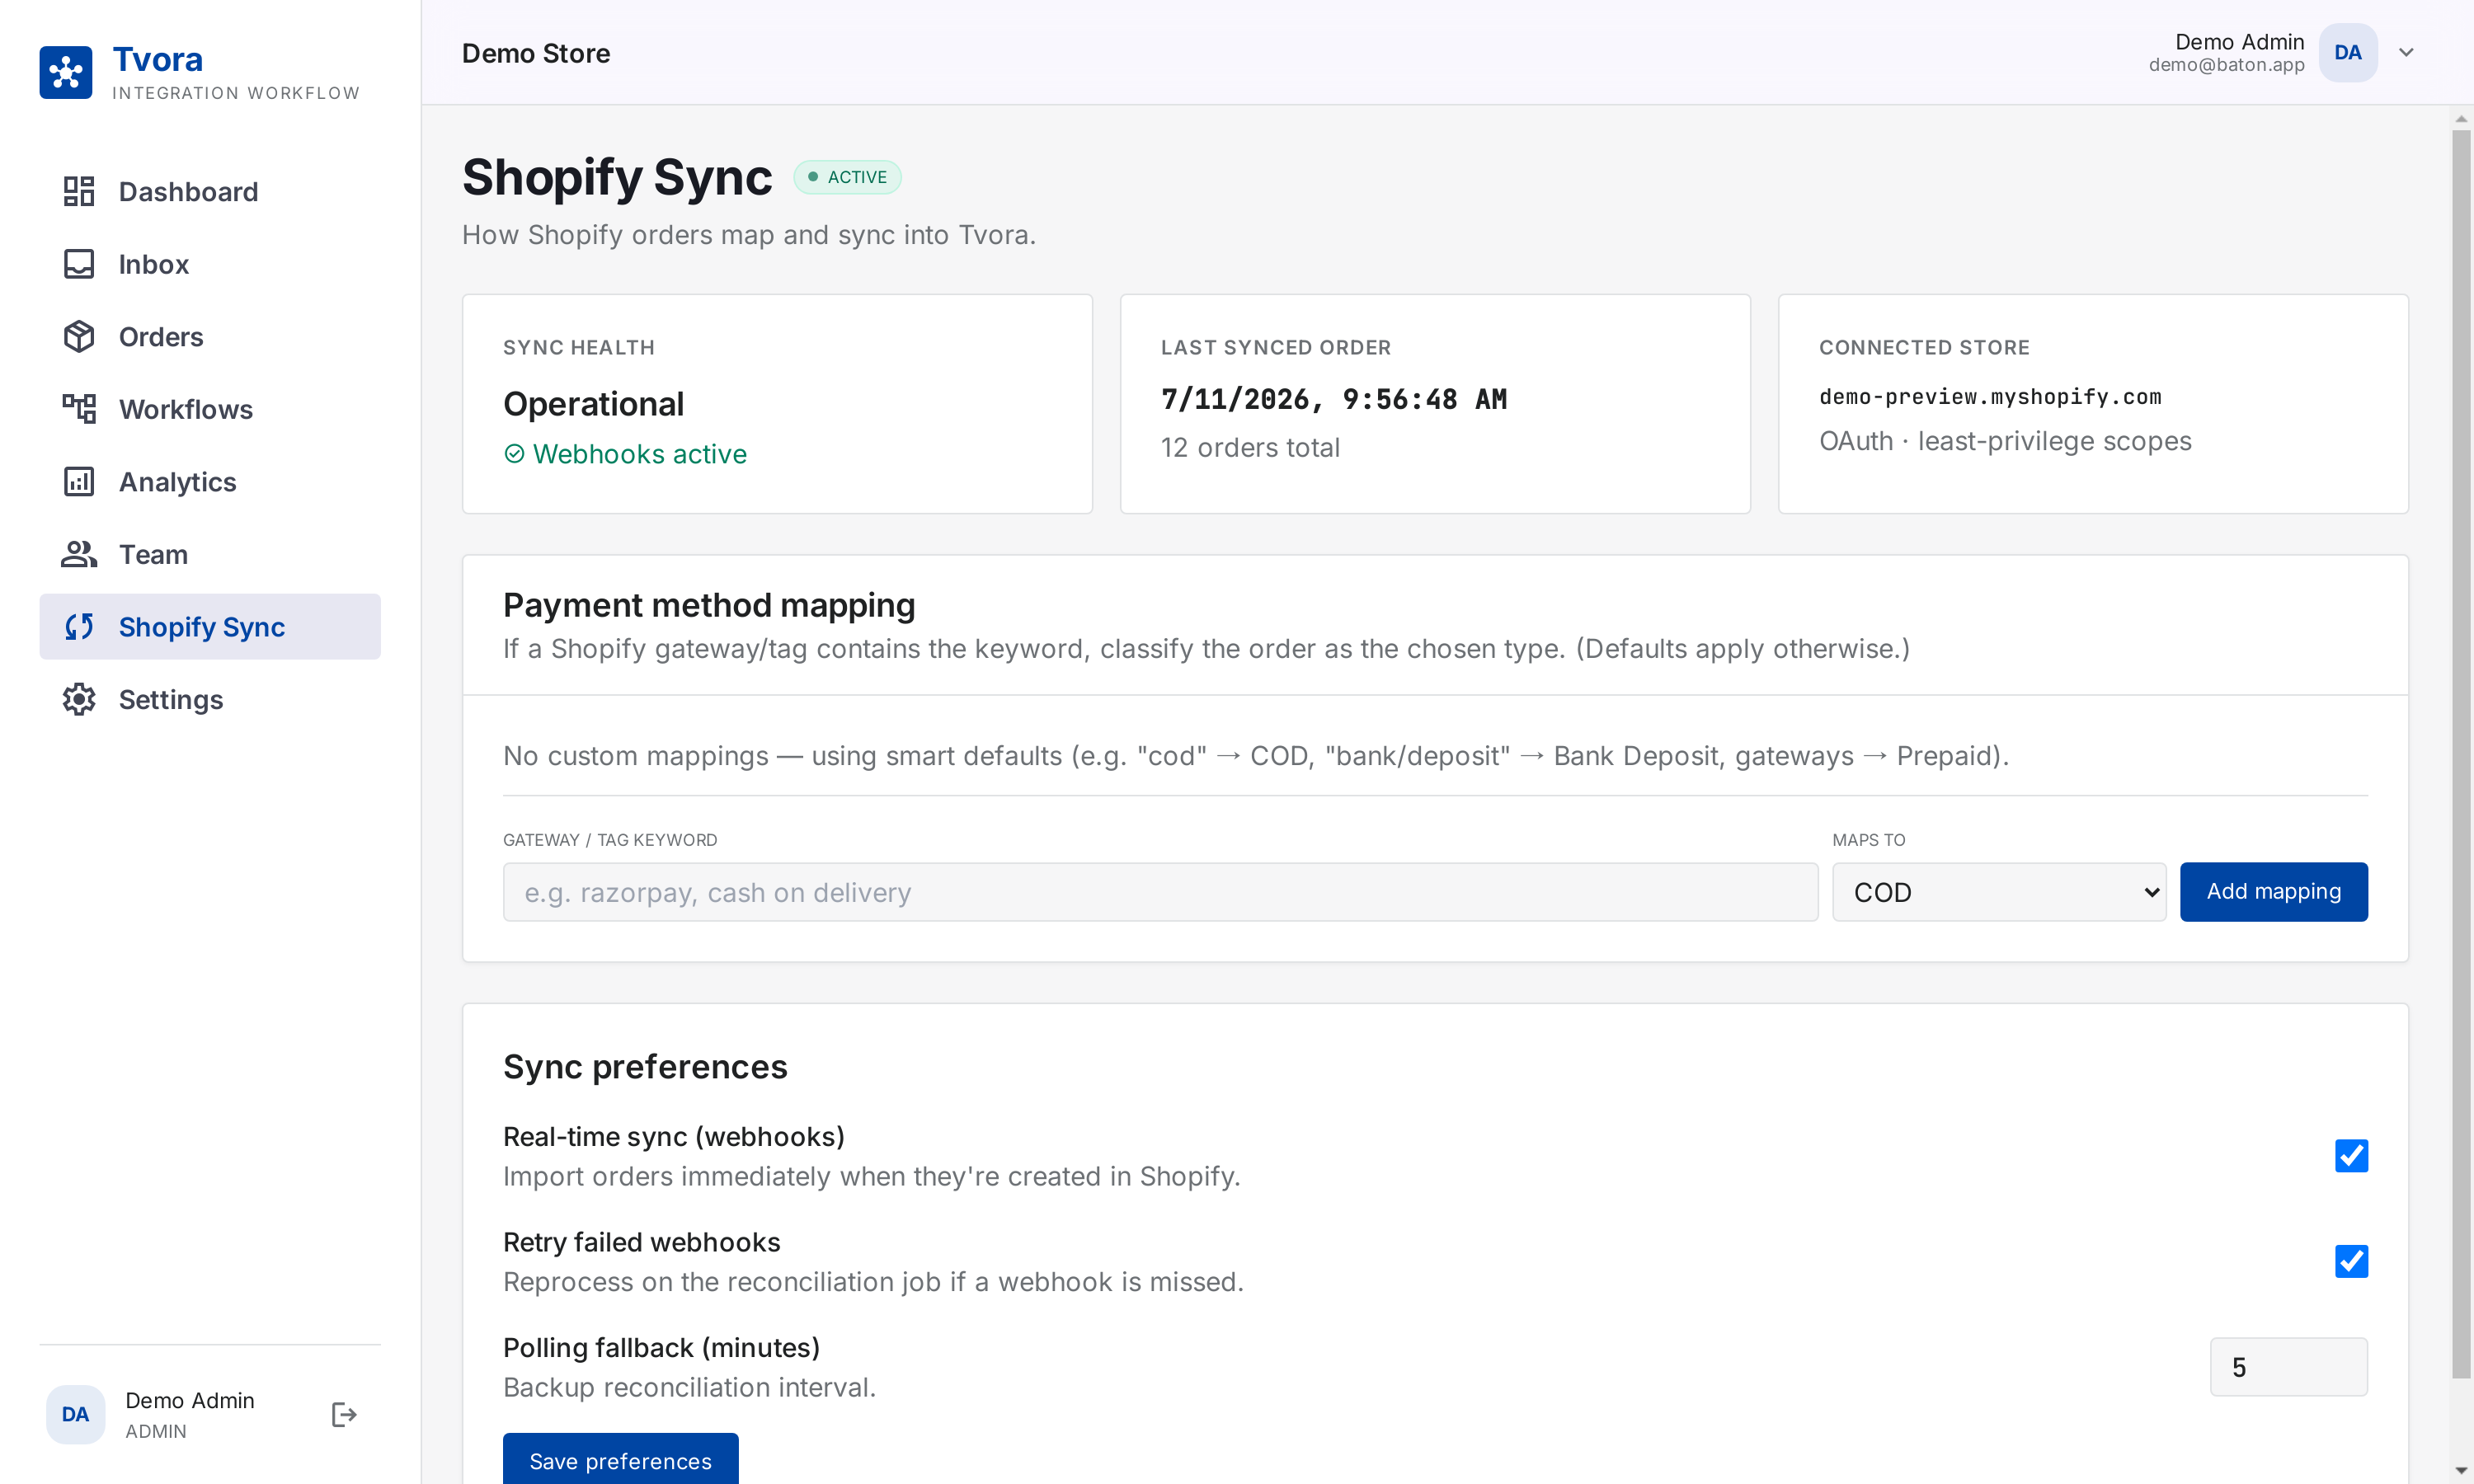Click the Tvora logo icon

click(66, 73)
